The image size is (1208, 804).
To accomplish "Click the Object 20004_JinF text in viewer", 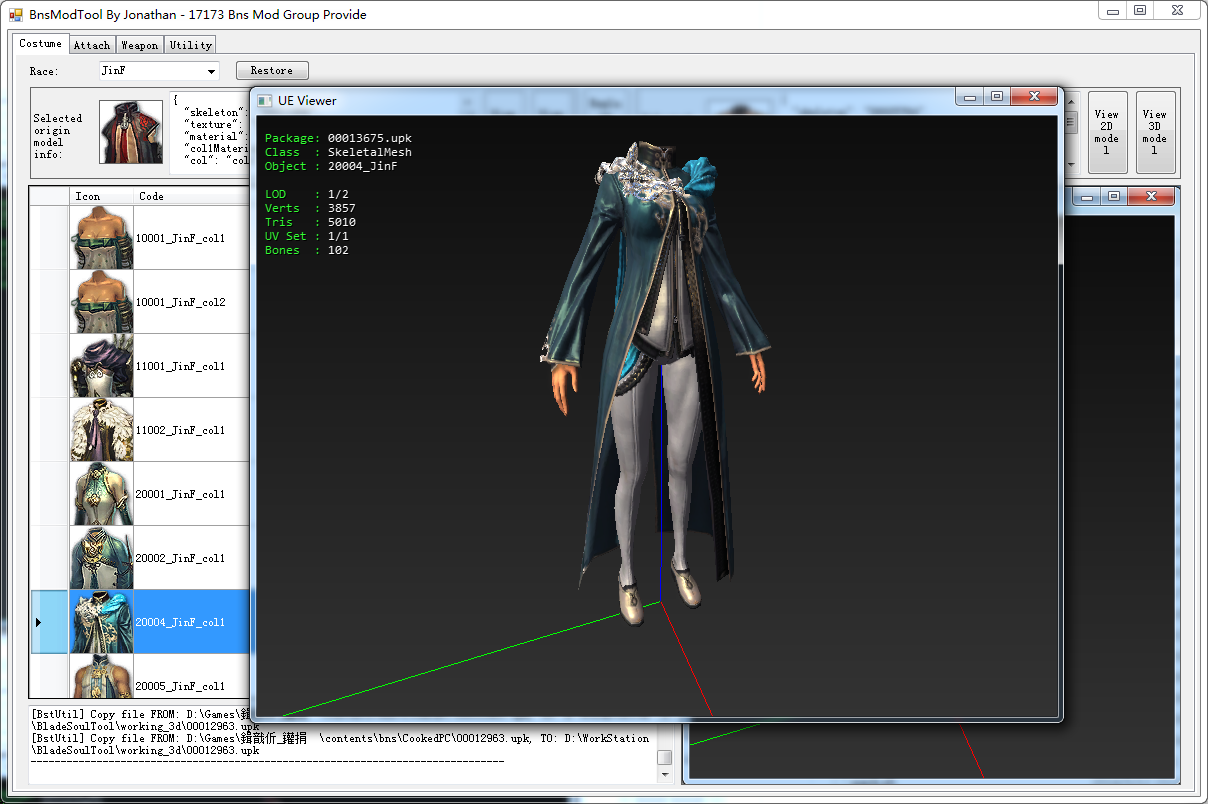I will point(331,166).
